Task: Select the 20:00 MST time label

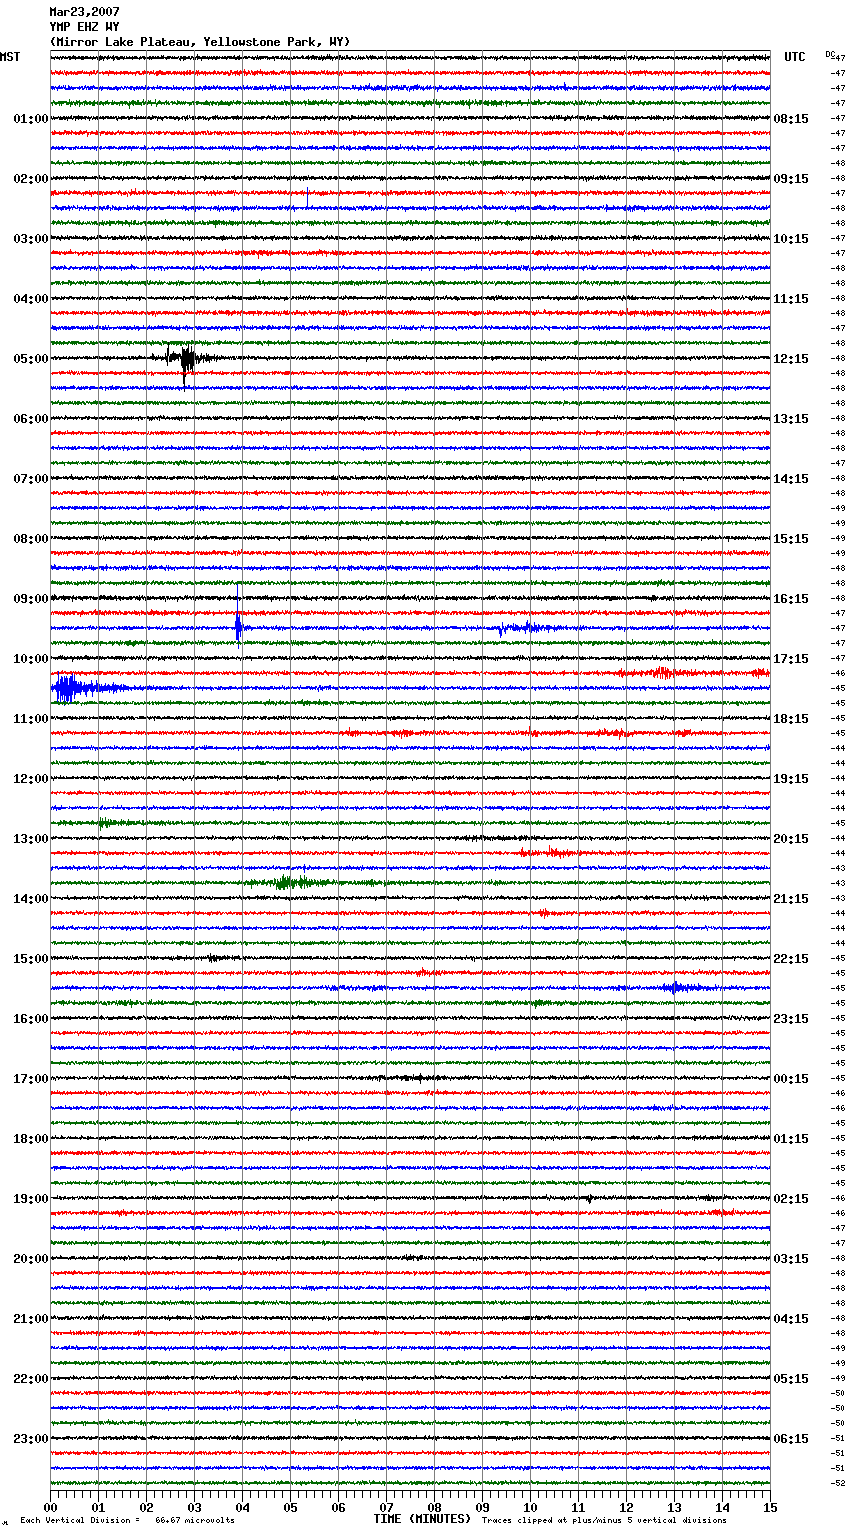Action: pos(30,1259)
